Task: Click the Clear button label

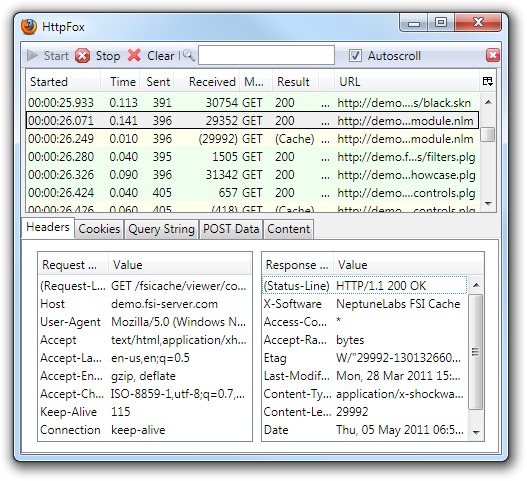Action: point(161,56)
